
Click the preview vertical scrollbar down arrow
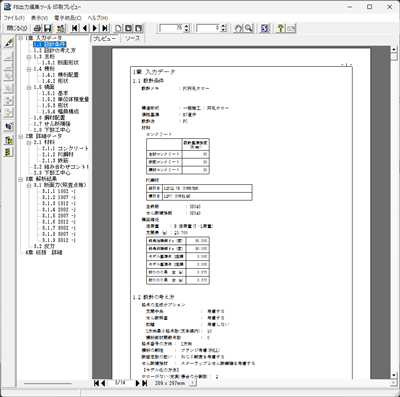click(x=394, y=375)
